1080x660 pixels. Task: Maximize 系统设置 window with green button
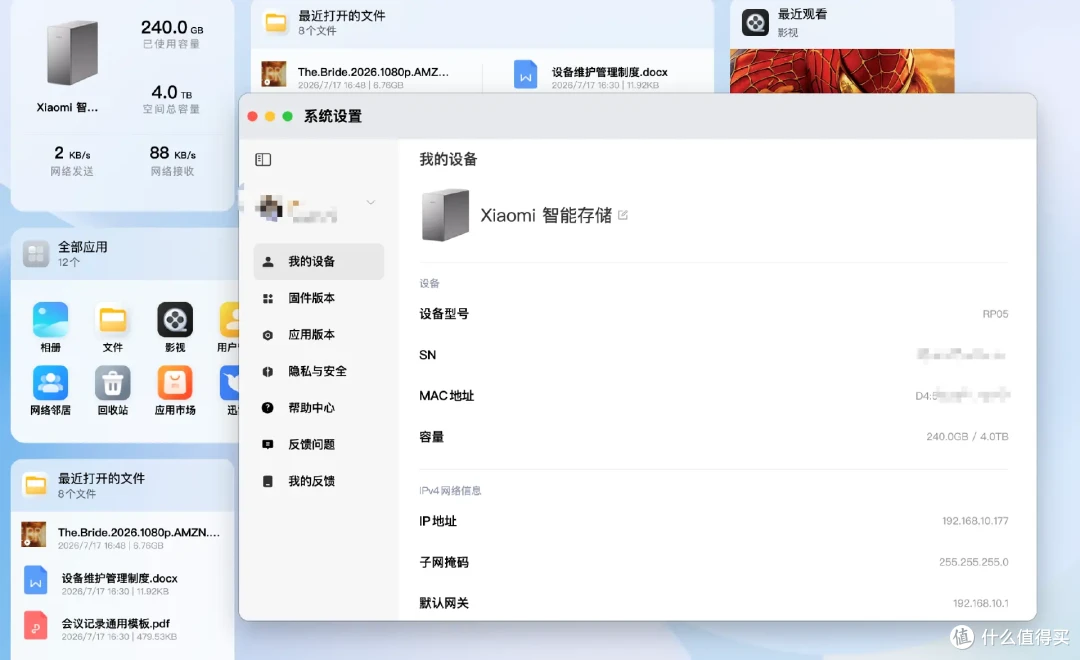coord(288,116)
